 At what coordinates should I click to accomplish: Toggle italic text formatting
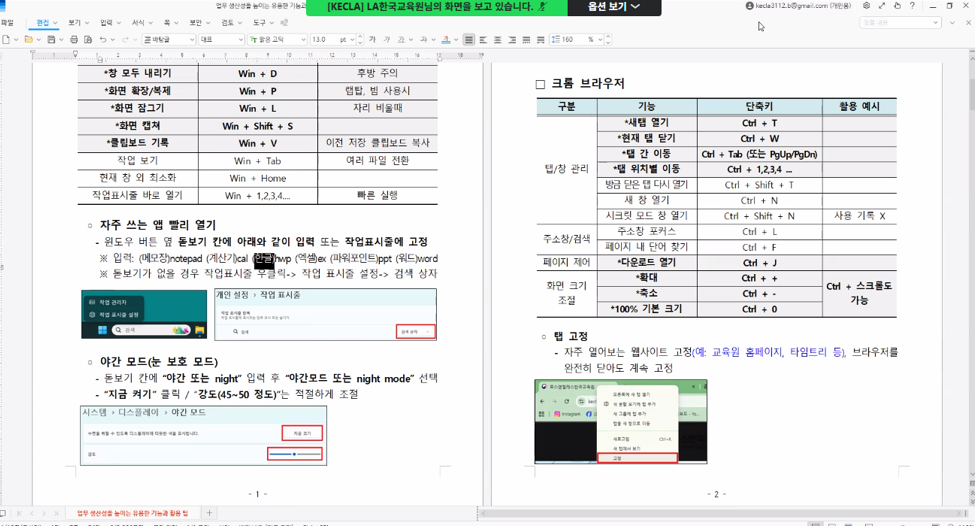(386, 40)
